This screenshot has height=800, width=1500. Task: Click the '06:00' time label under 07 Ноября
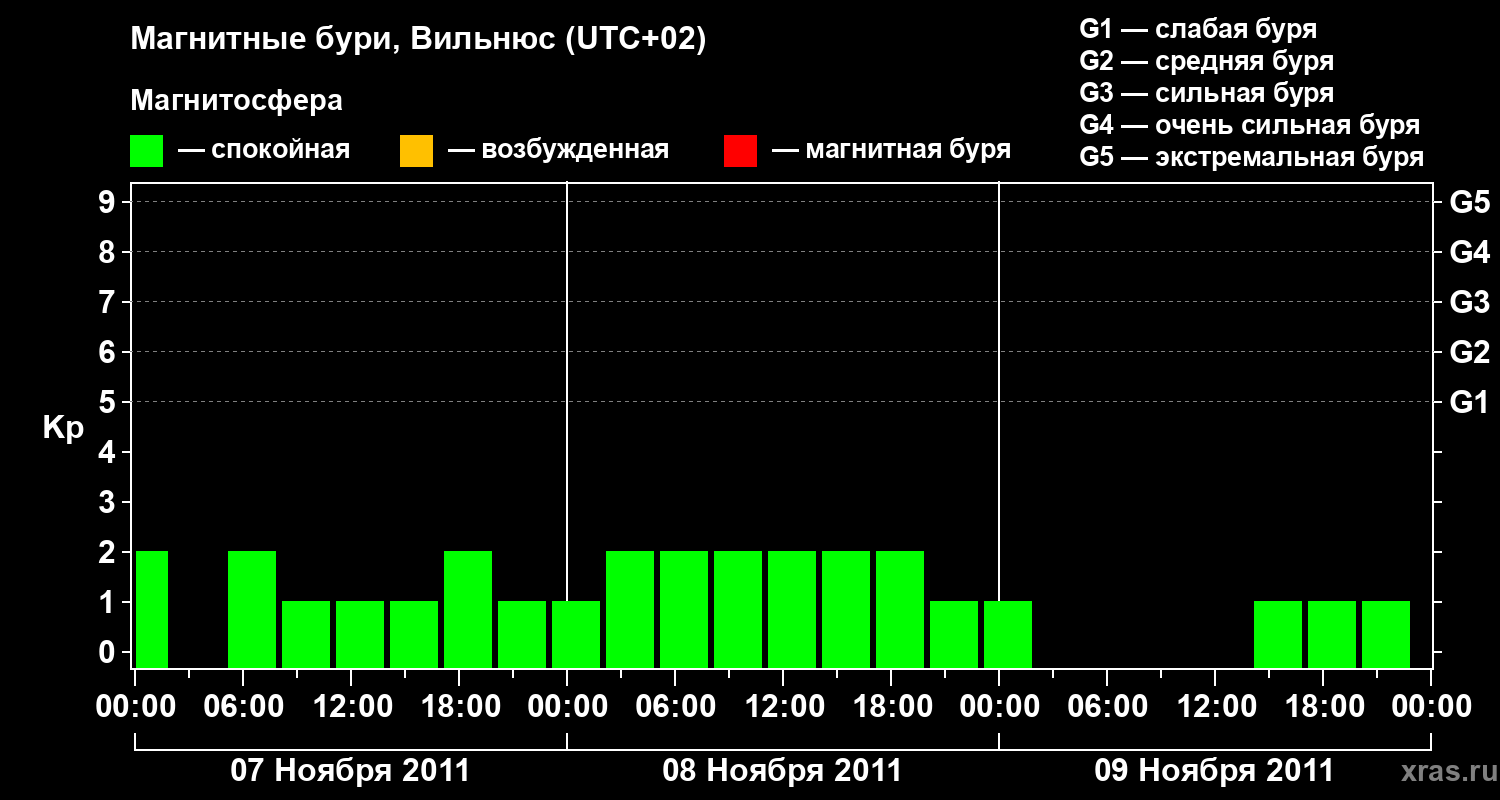point(243,706)
